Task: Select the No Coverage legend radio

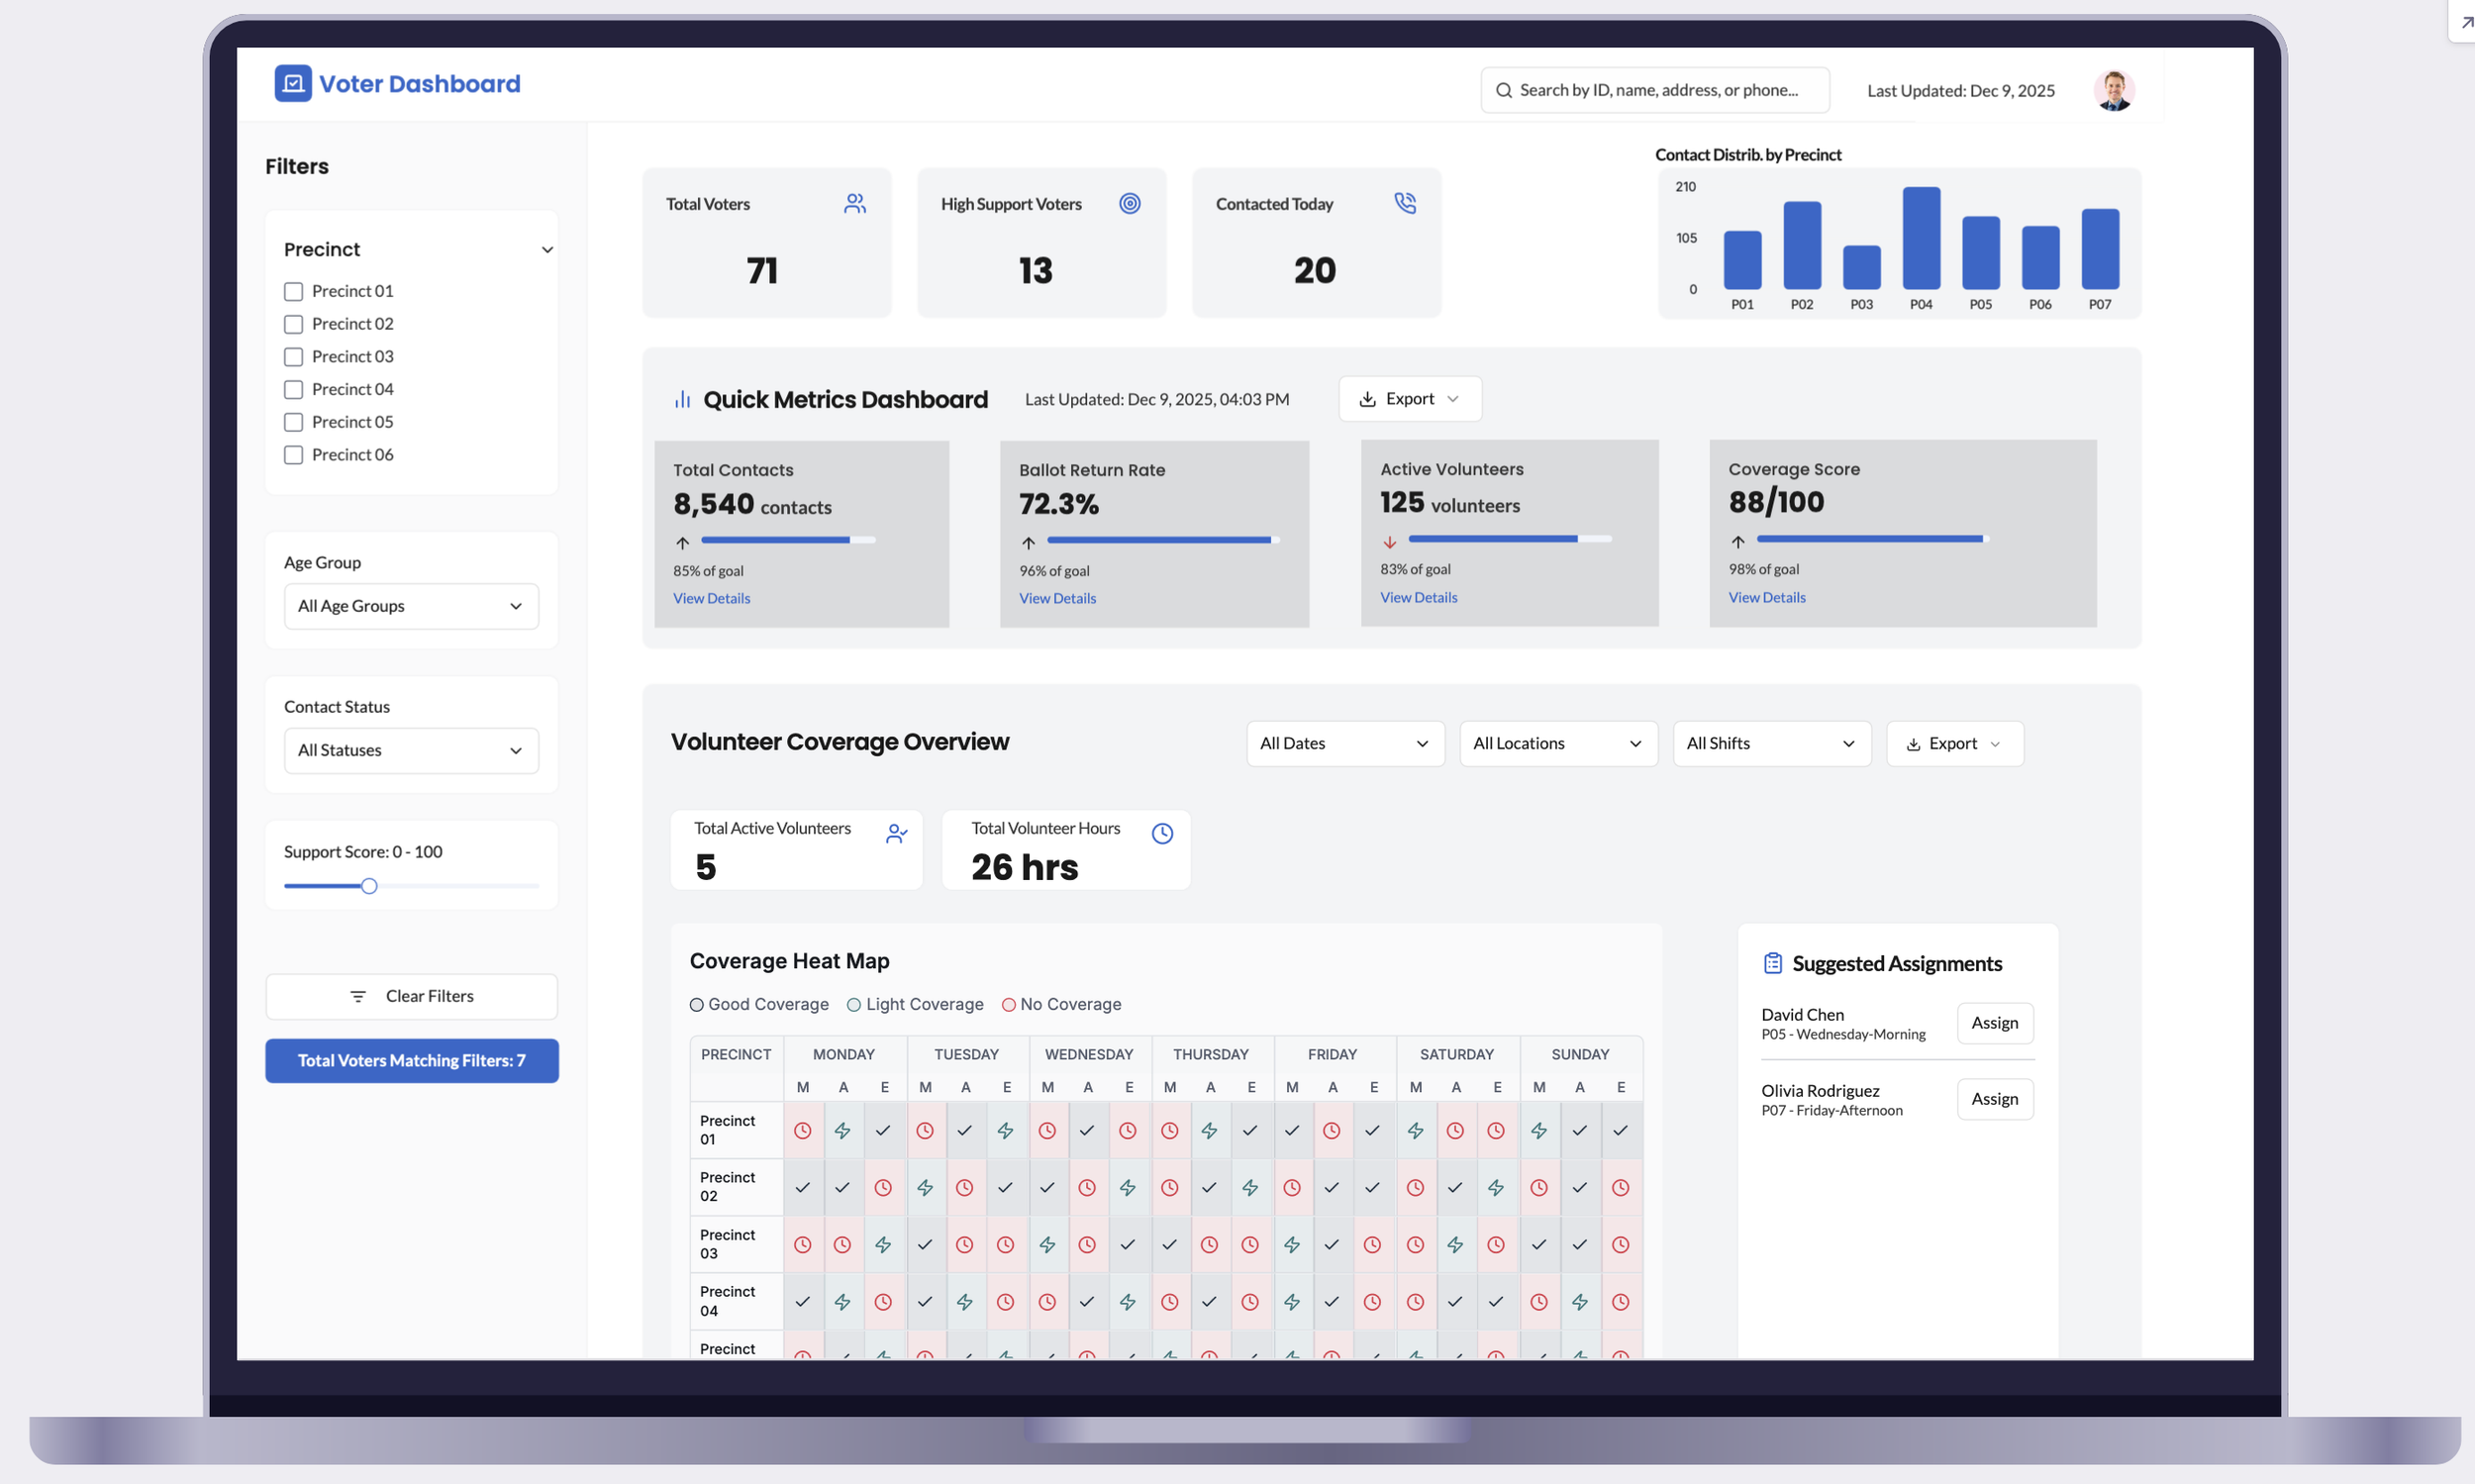Action: (x=1009, y=1005)
